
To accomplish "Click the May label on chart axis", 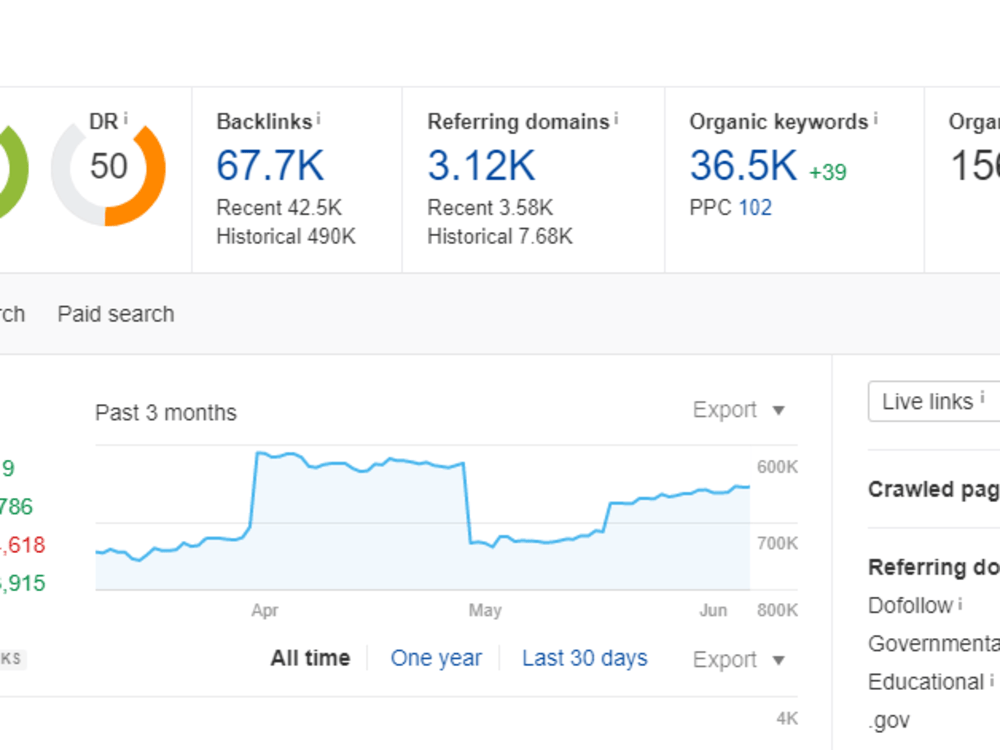I will pyautogui.click(x=485, y=610).
